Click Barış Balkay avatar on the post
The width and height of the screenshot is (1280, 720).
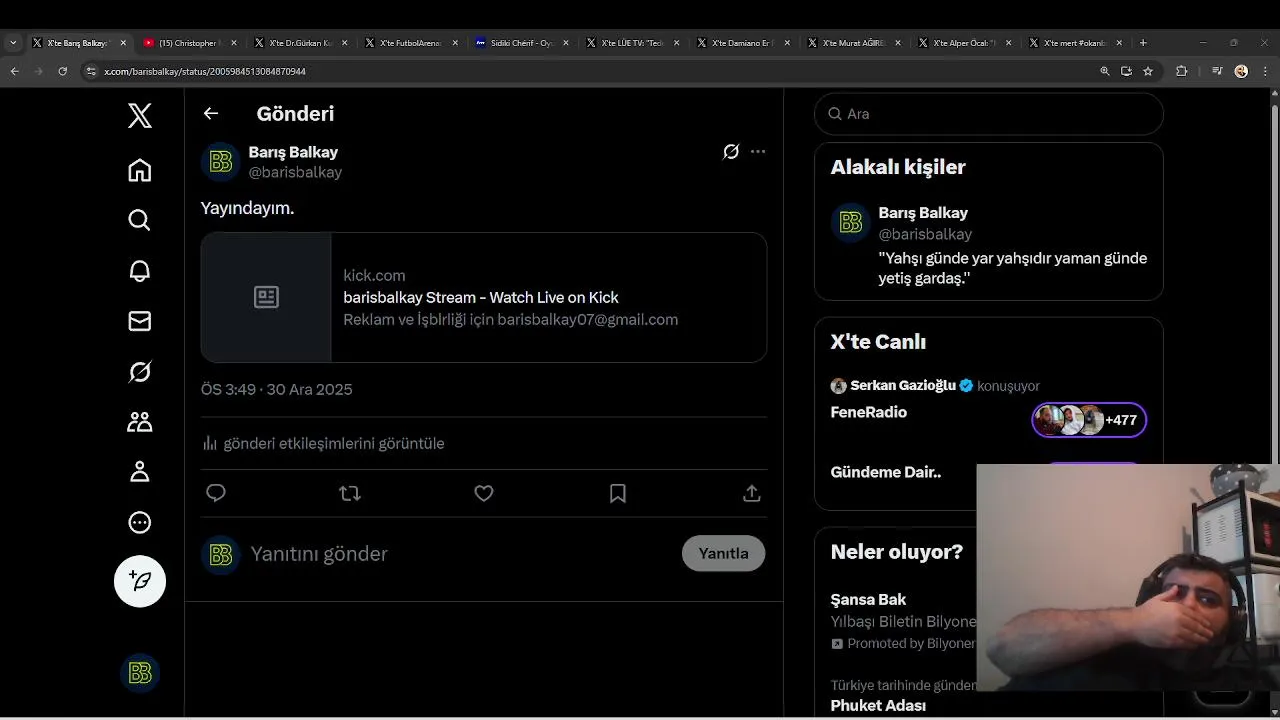click(x=221, y=162)
